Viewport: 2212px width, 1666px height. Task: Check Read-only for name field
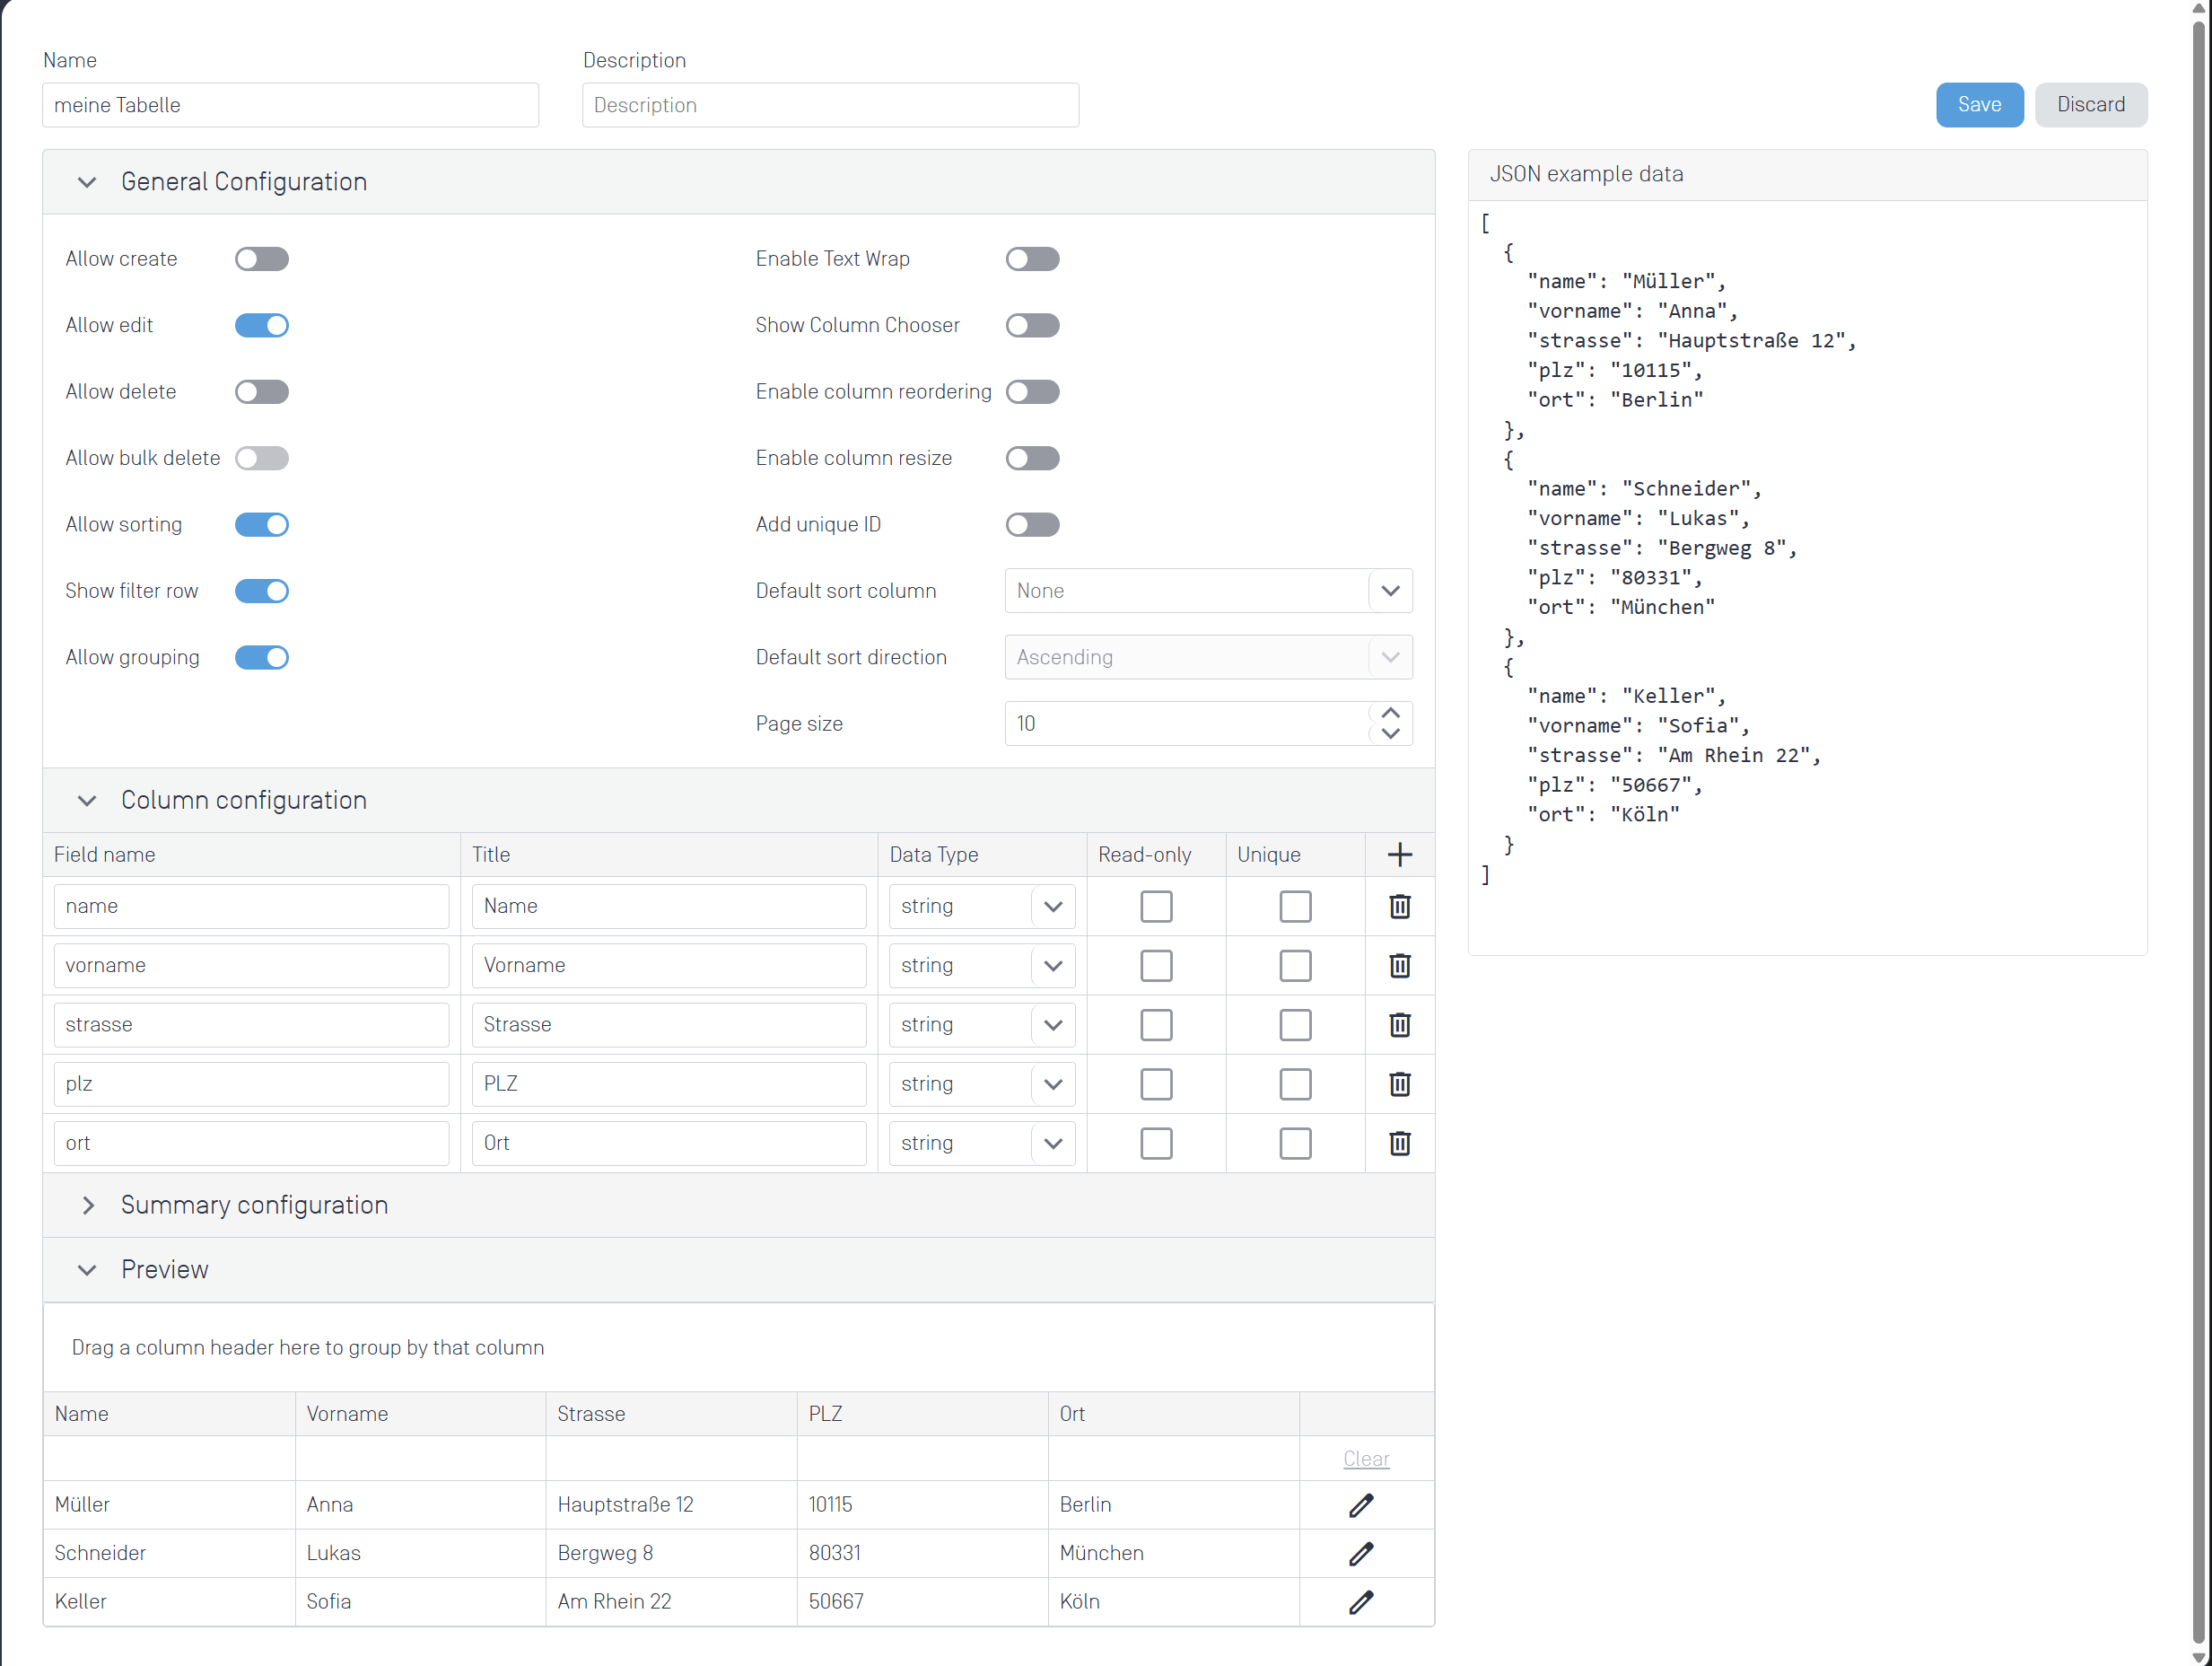coord(1156,906)
